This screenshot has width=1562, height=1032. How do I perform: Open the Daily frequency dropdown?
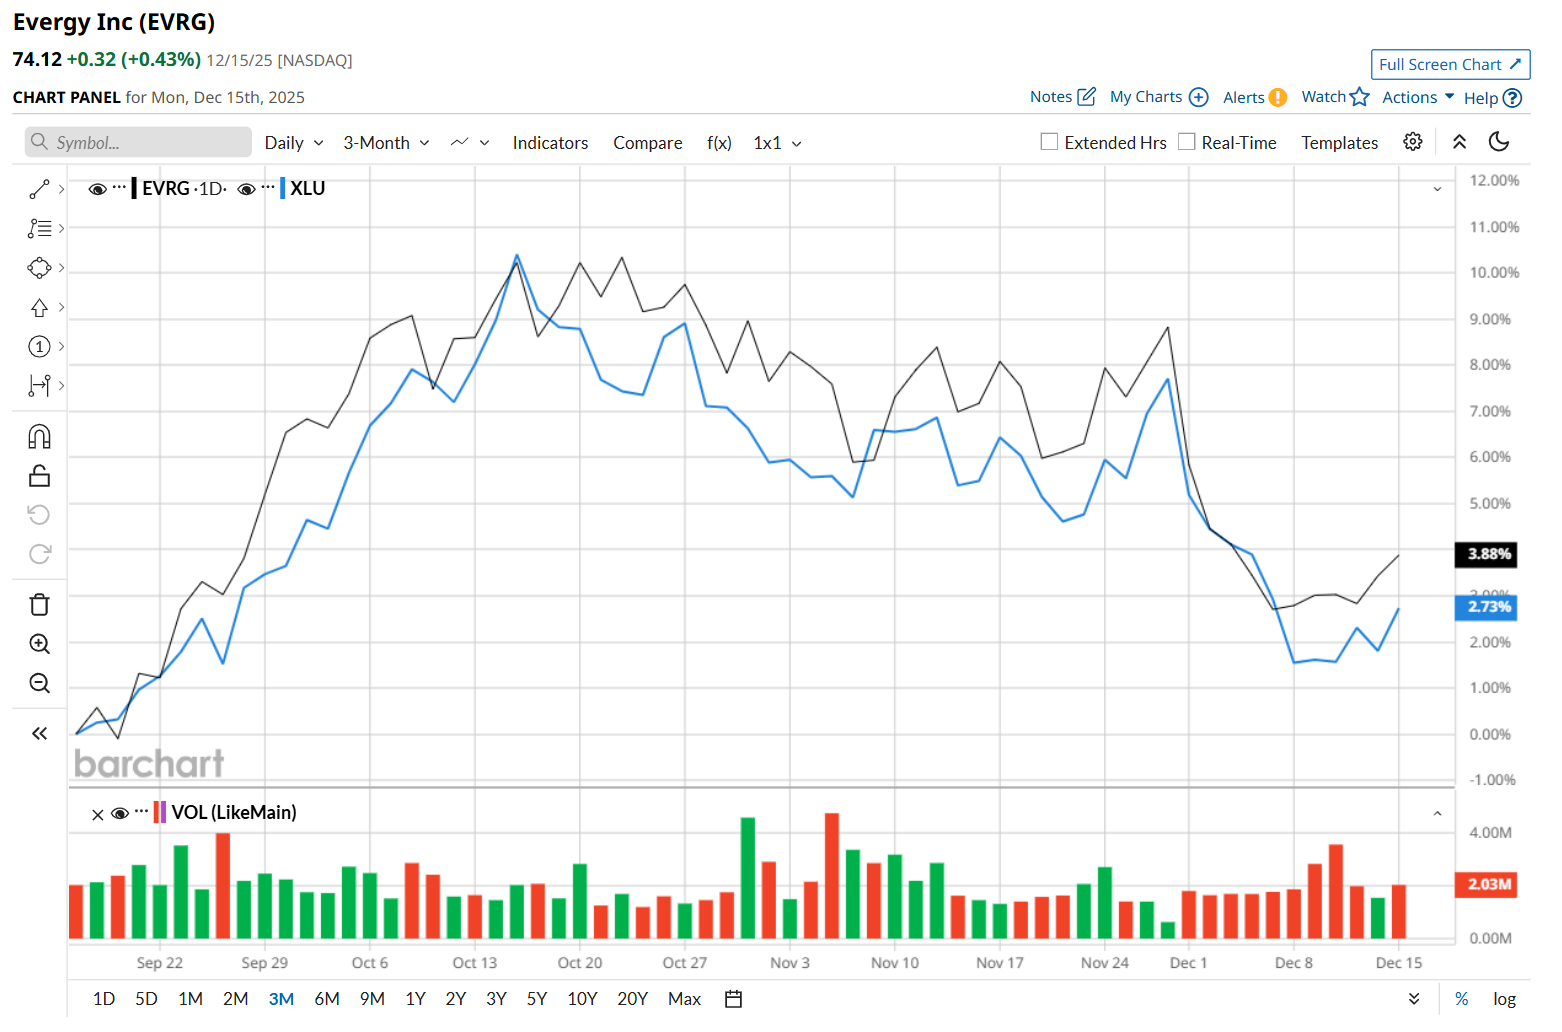[294, 143]
